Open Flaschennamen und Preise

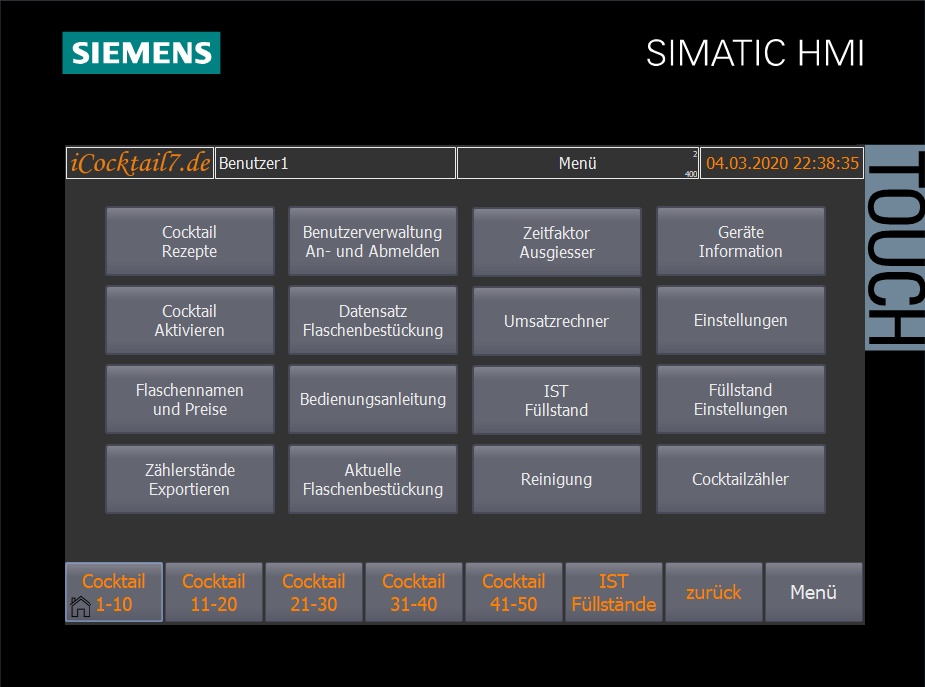click(x=189, y=399)
